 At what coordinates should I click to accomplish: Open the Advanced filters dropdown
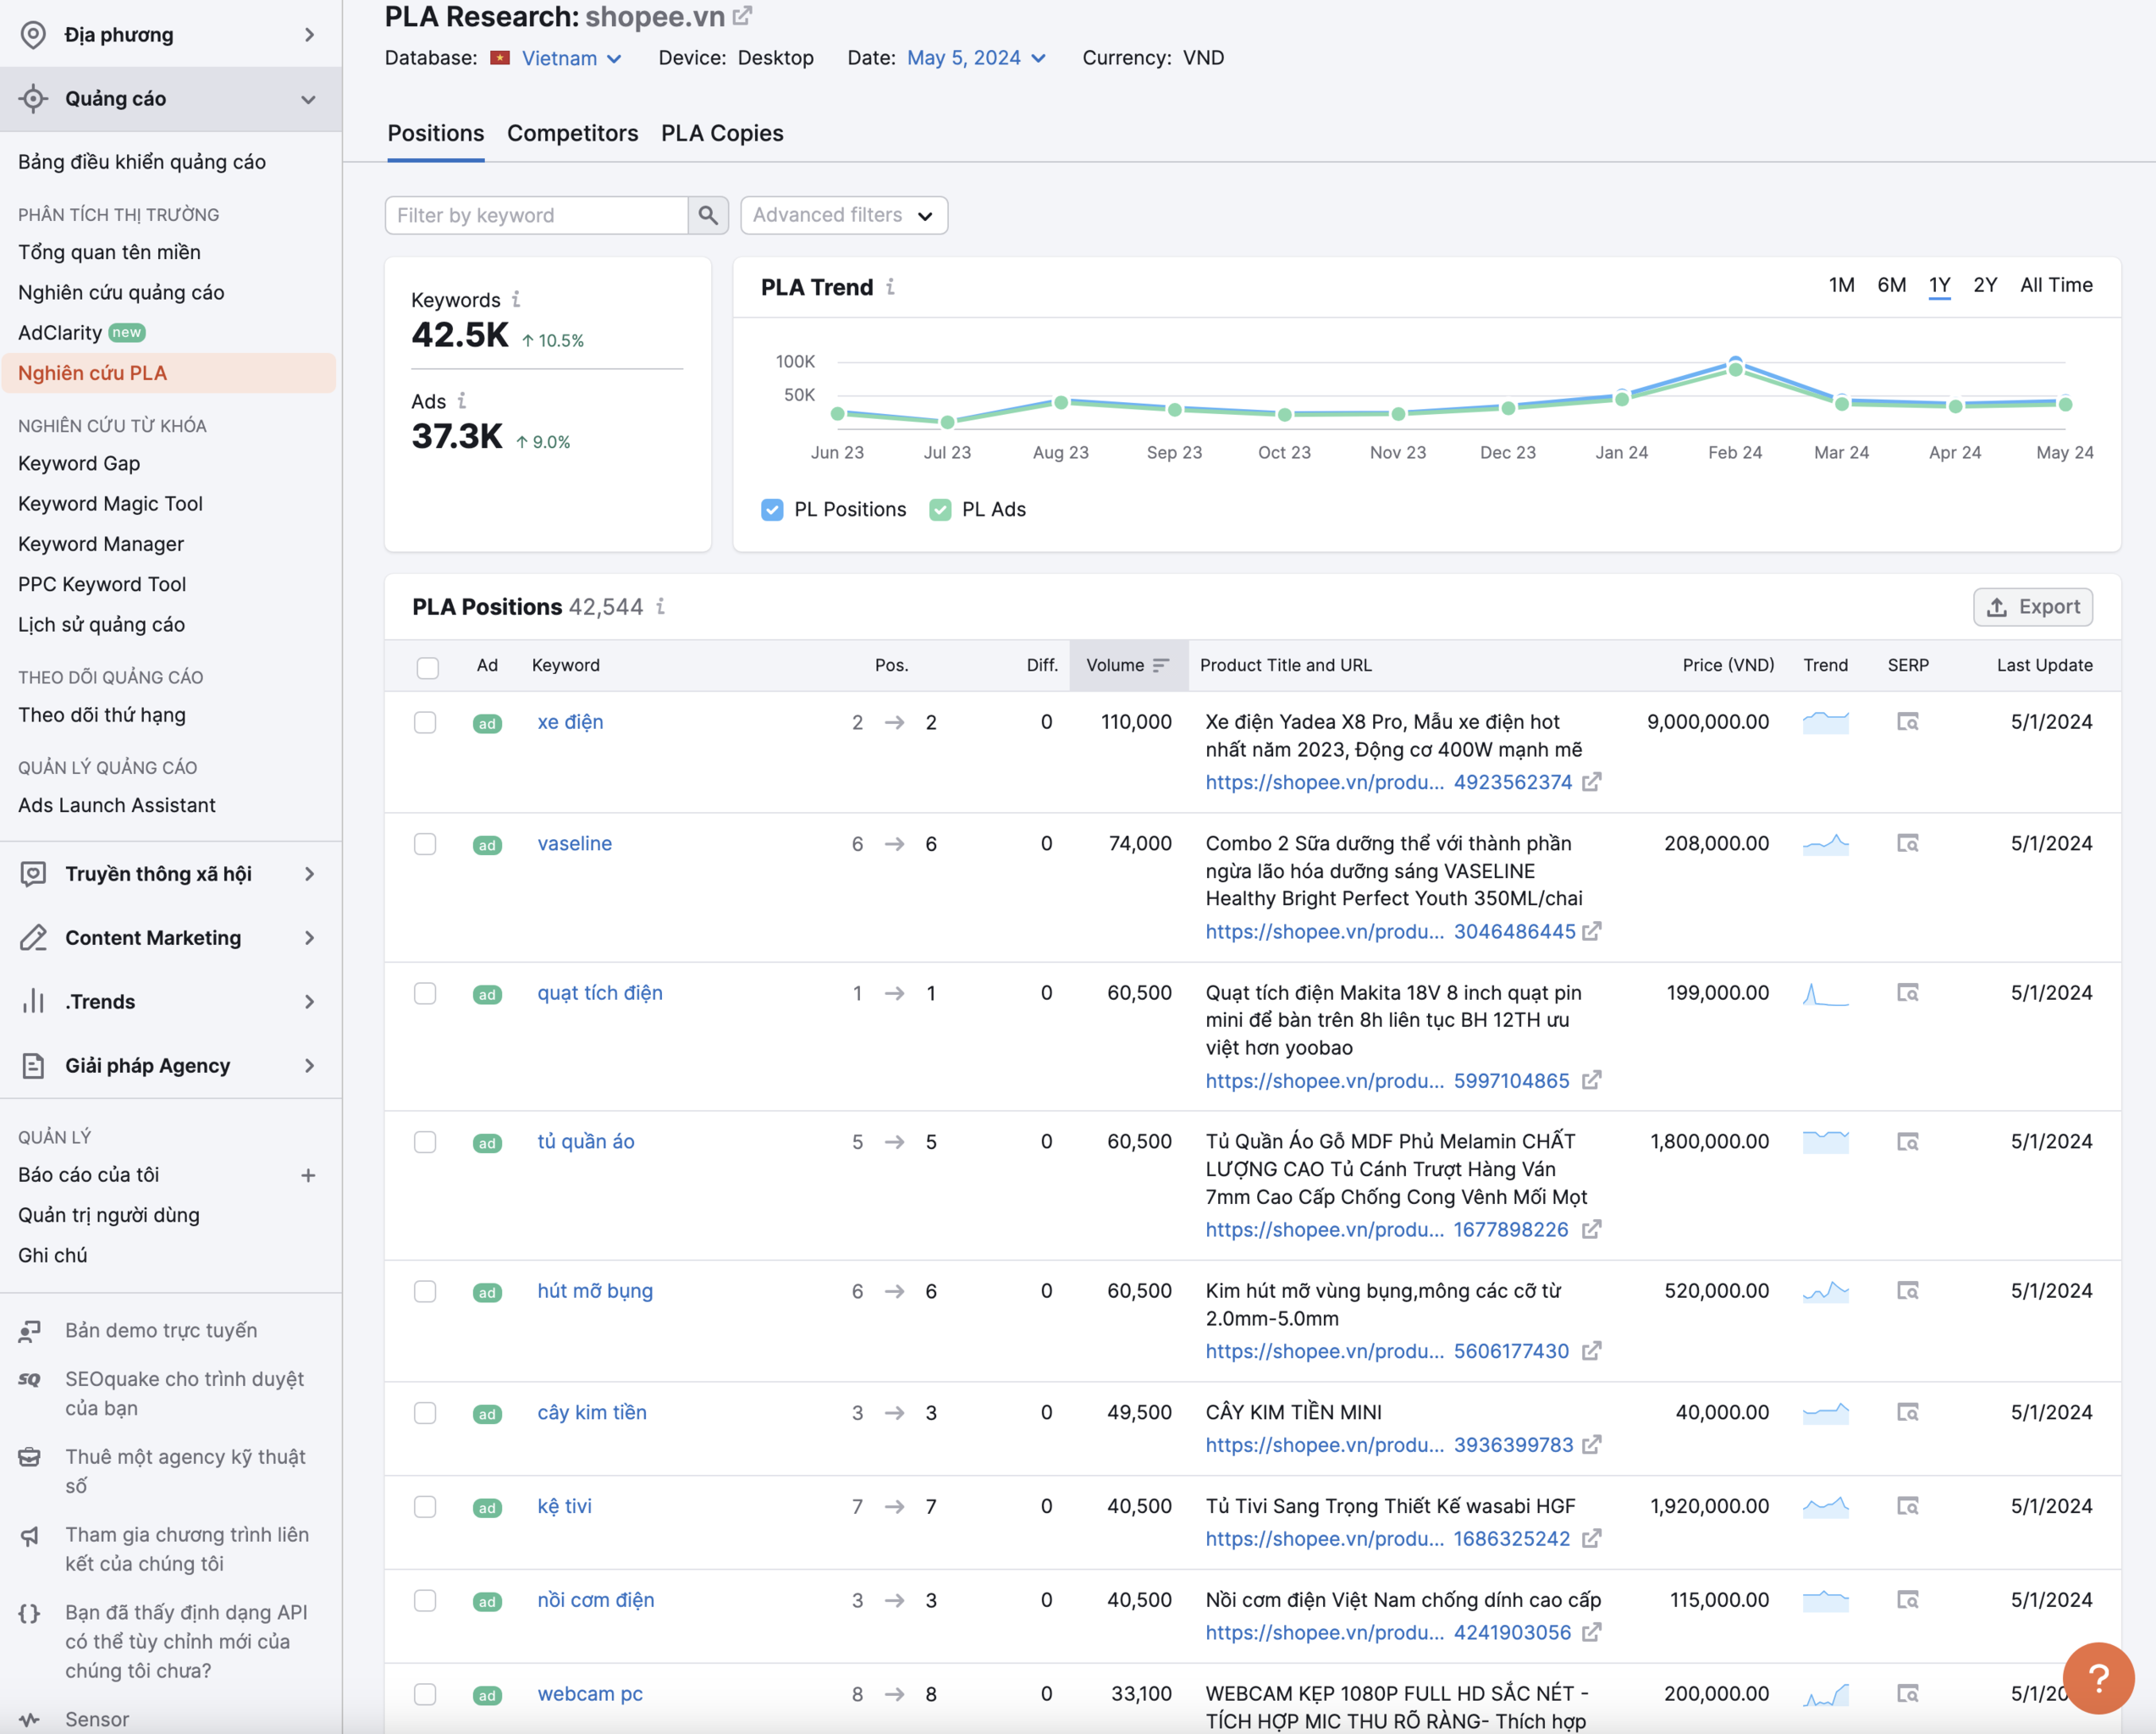click(x=843, y=215)
